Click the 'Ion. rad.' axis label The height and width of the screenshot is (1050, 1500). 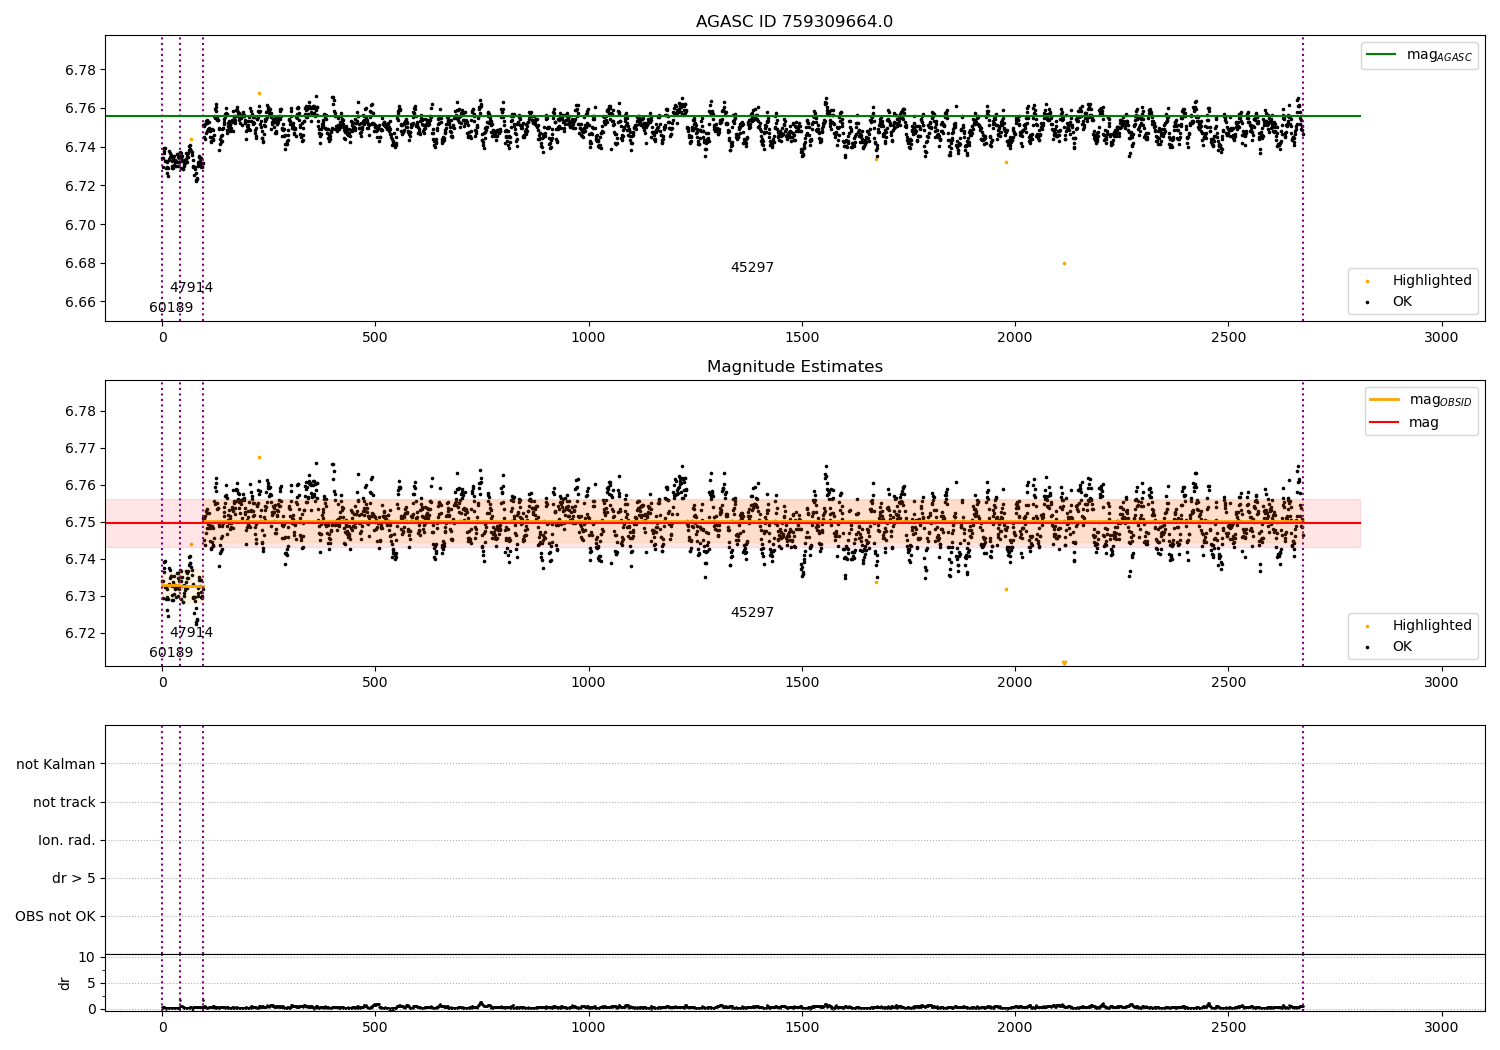(x=67, y=840)
